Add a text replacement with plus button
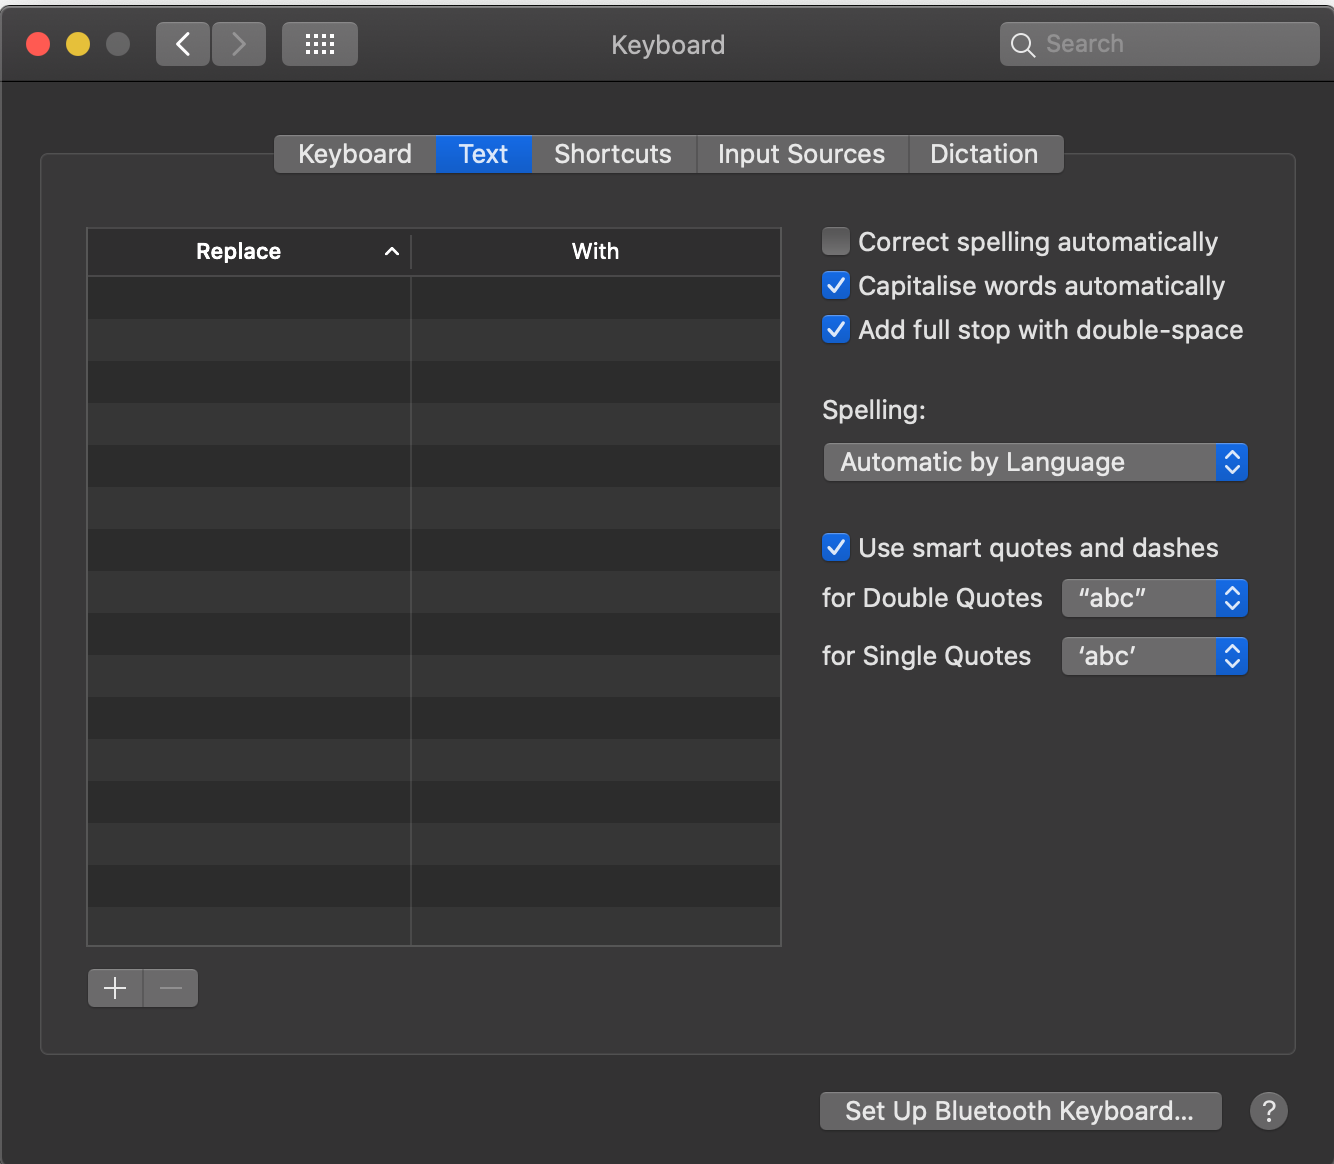 pos(115,988)
